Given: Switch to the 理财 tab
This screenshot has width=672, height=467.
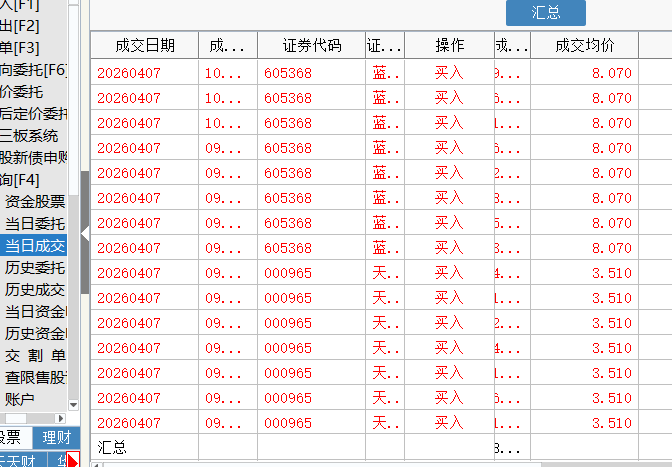Looking at the screenshot, I should tap(56, 437).
